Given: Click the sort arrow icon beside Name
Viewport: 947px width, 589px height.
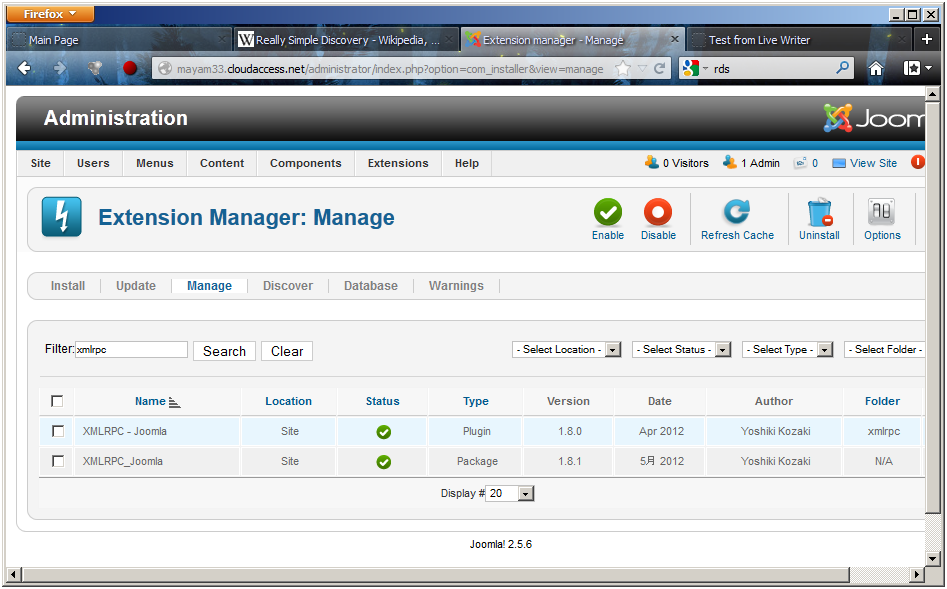Looking at the screenshot, I should (x=175, y=402).
